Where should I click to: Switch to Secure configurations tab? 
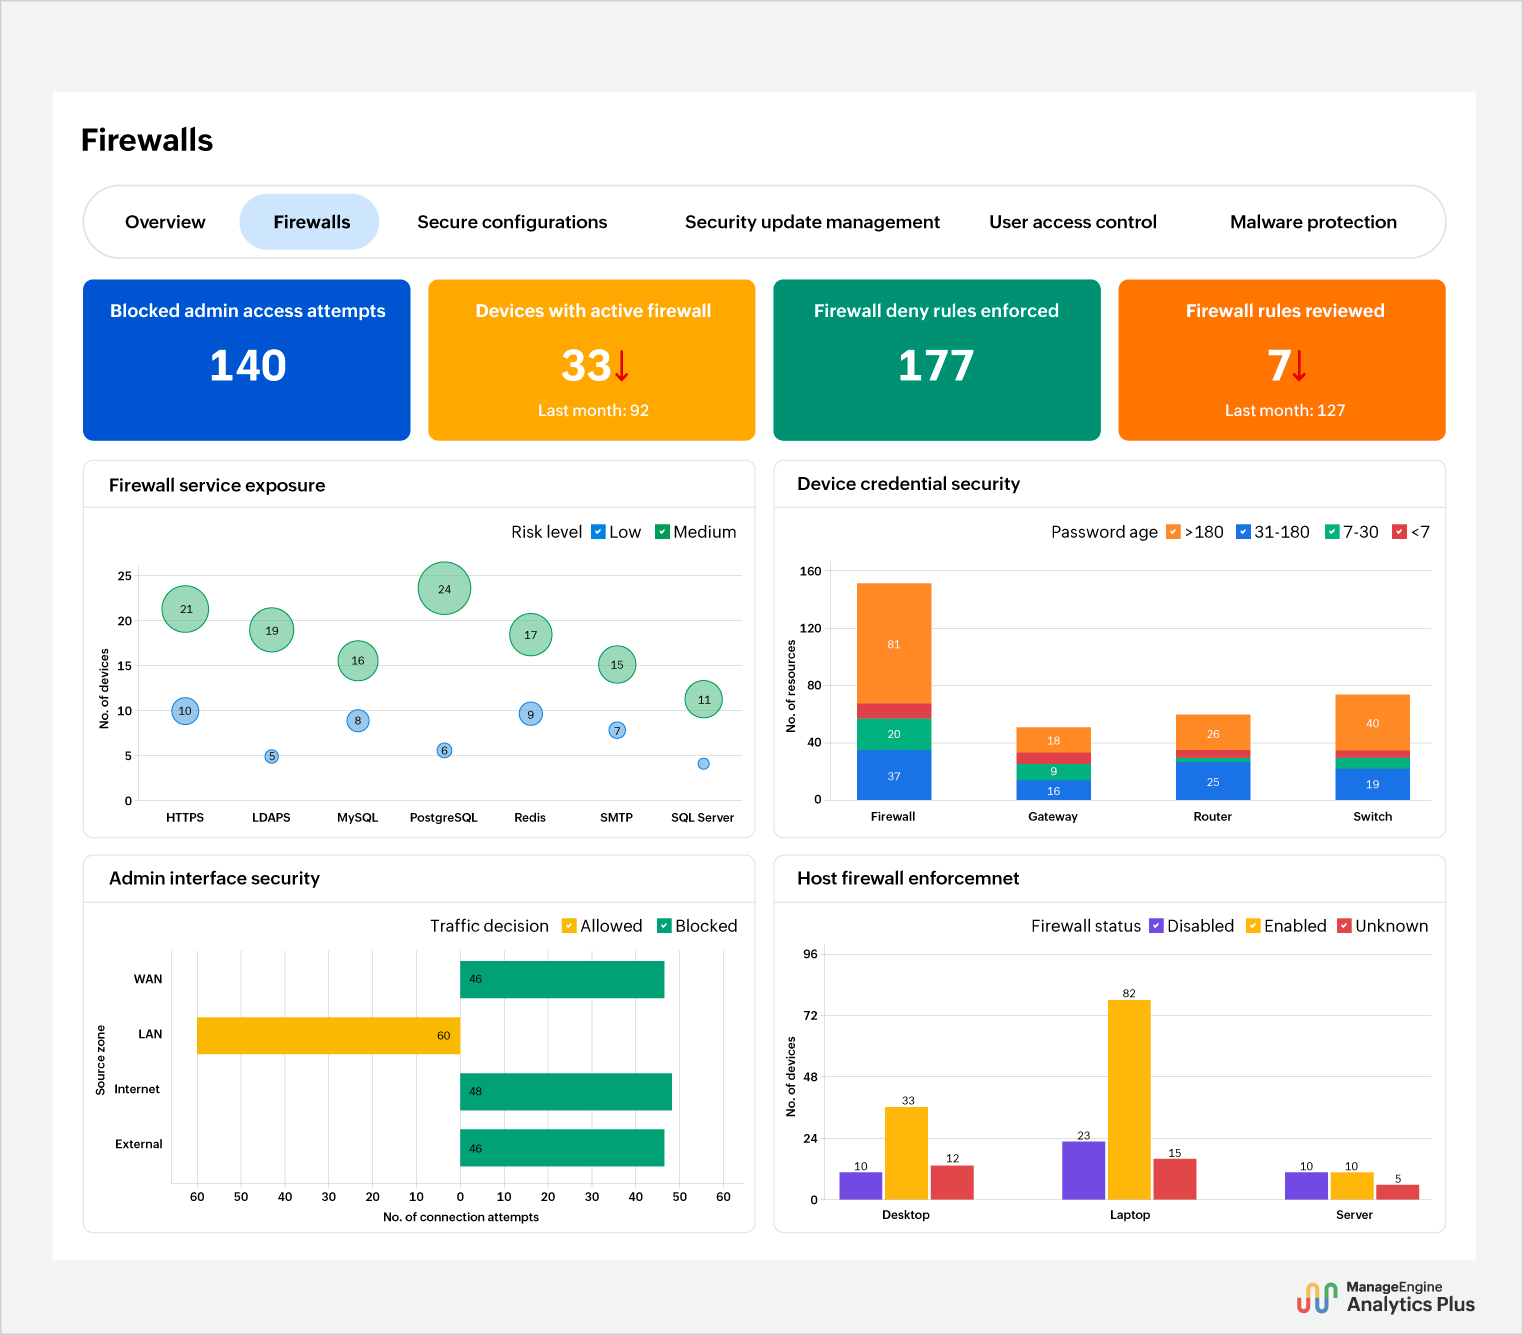512,222
